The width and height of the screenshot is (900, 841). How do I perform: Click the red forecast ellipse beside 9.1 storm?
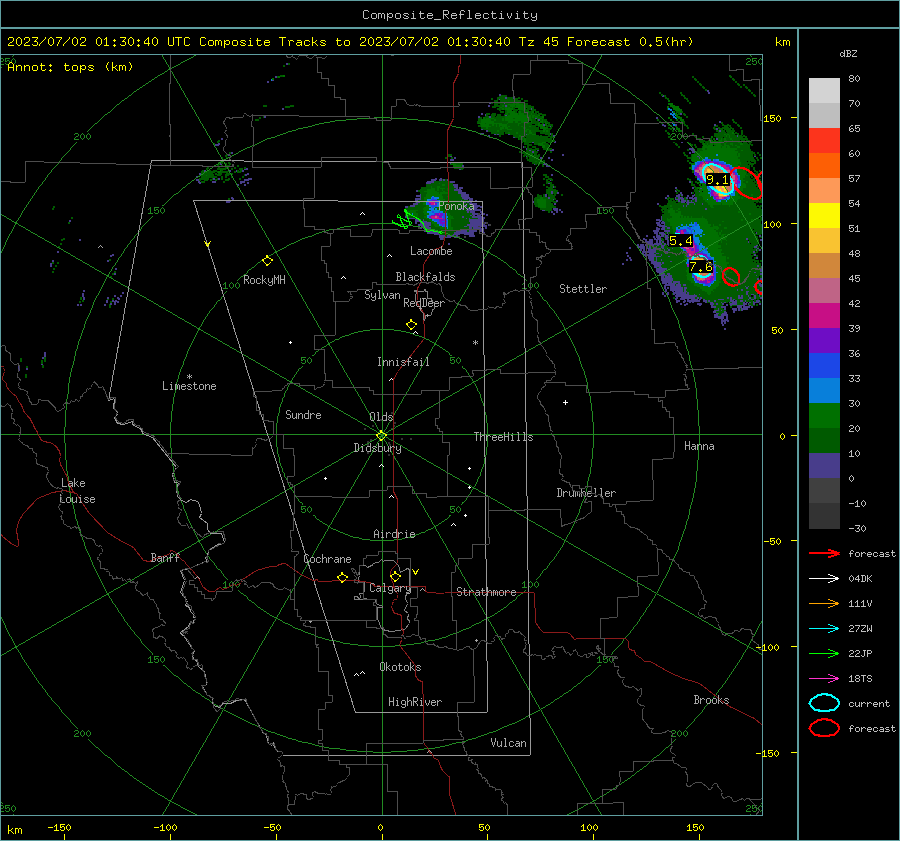pos(746,183)
